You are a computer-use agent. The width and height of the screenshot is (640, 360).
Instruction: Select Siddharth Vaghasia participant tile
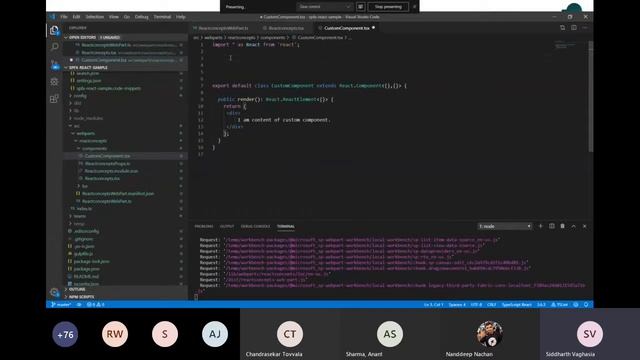tap(590, 334)
